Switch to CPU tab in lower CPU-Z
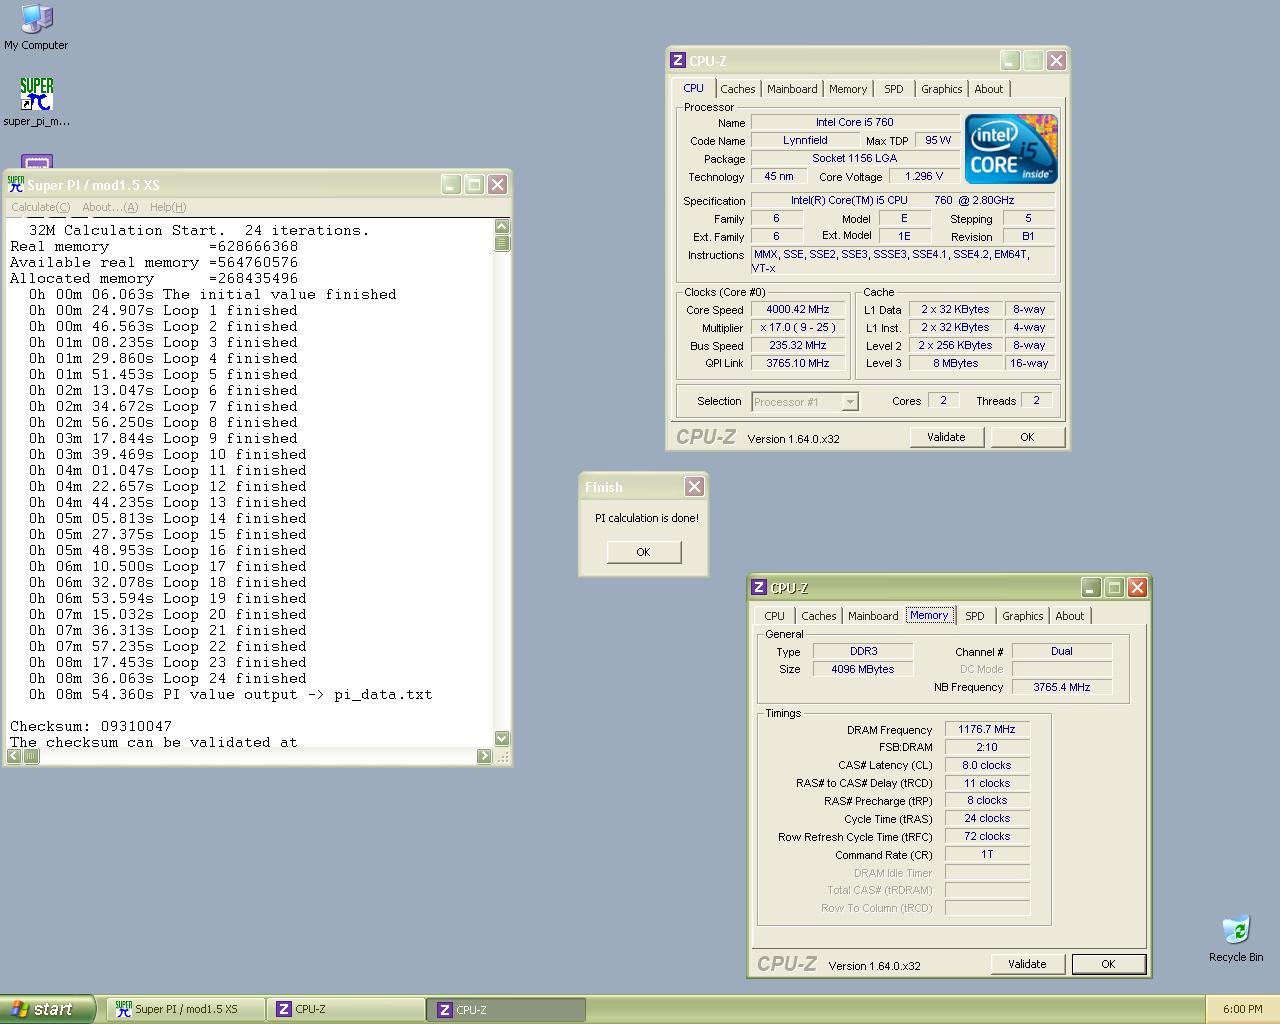Screen dimensions: 1280x1024 775,616
